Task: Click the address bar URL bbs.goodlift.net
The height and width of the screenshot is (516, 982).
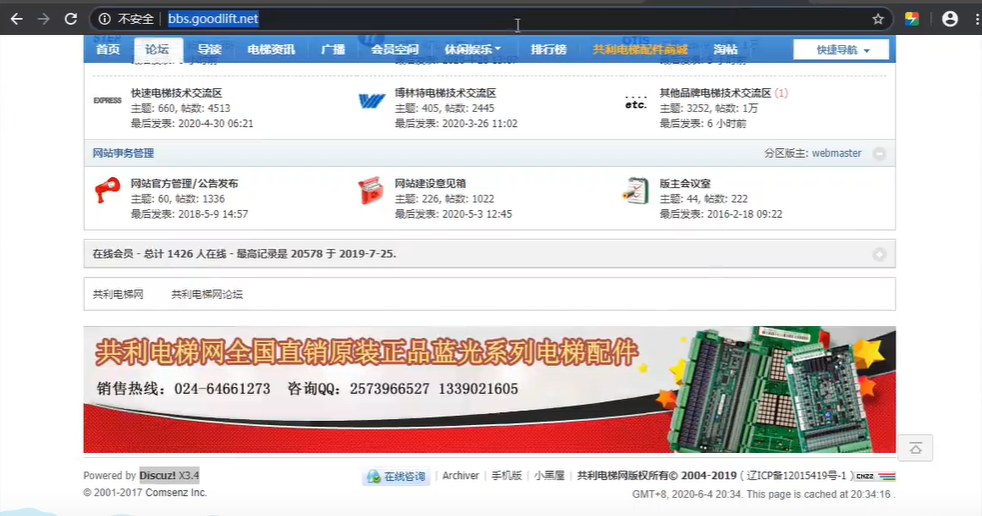Action: coord(213,19)
